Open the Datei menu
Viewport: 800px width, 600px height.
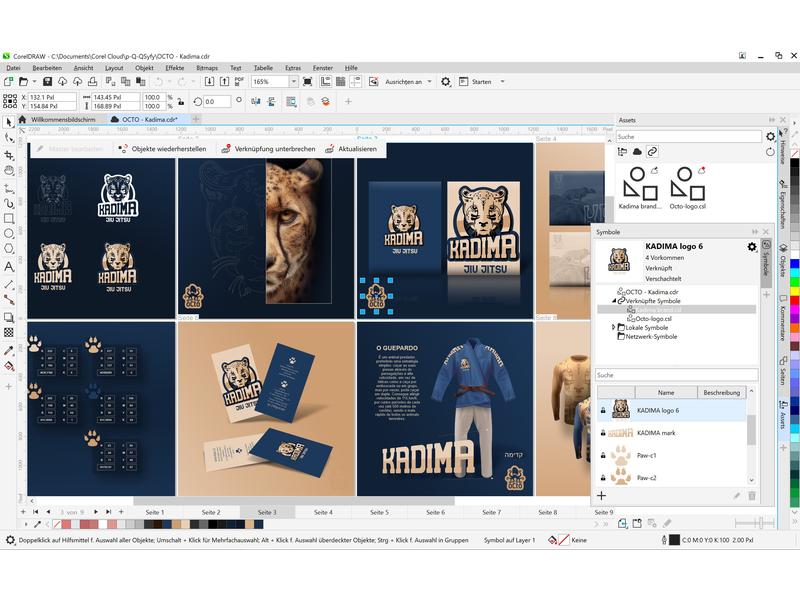13,68
